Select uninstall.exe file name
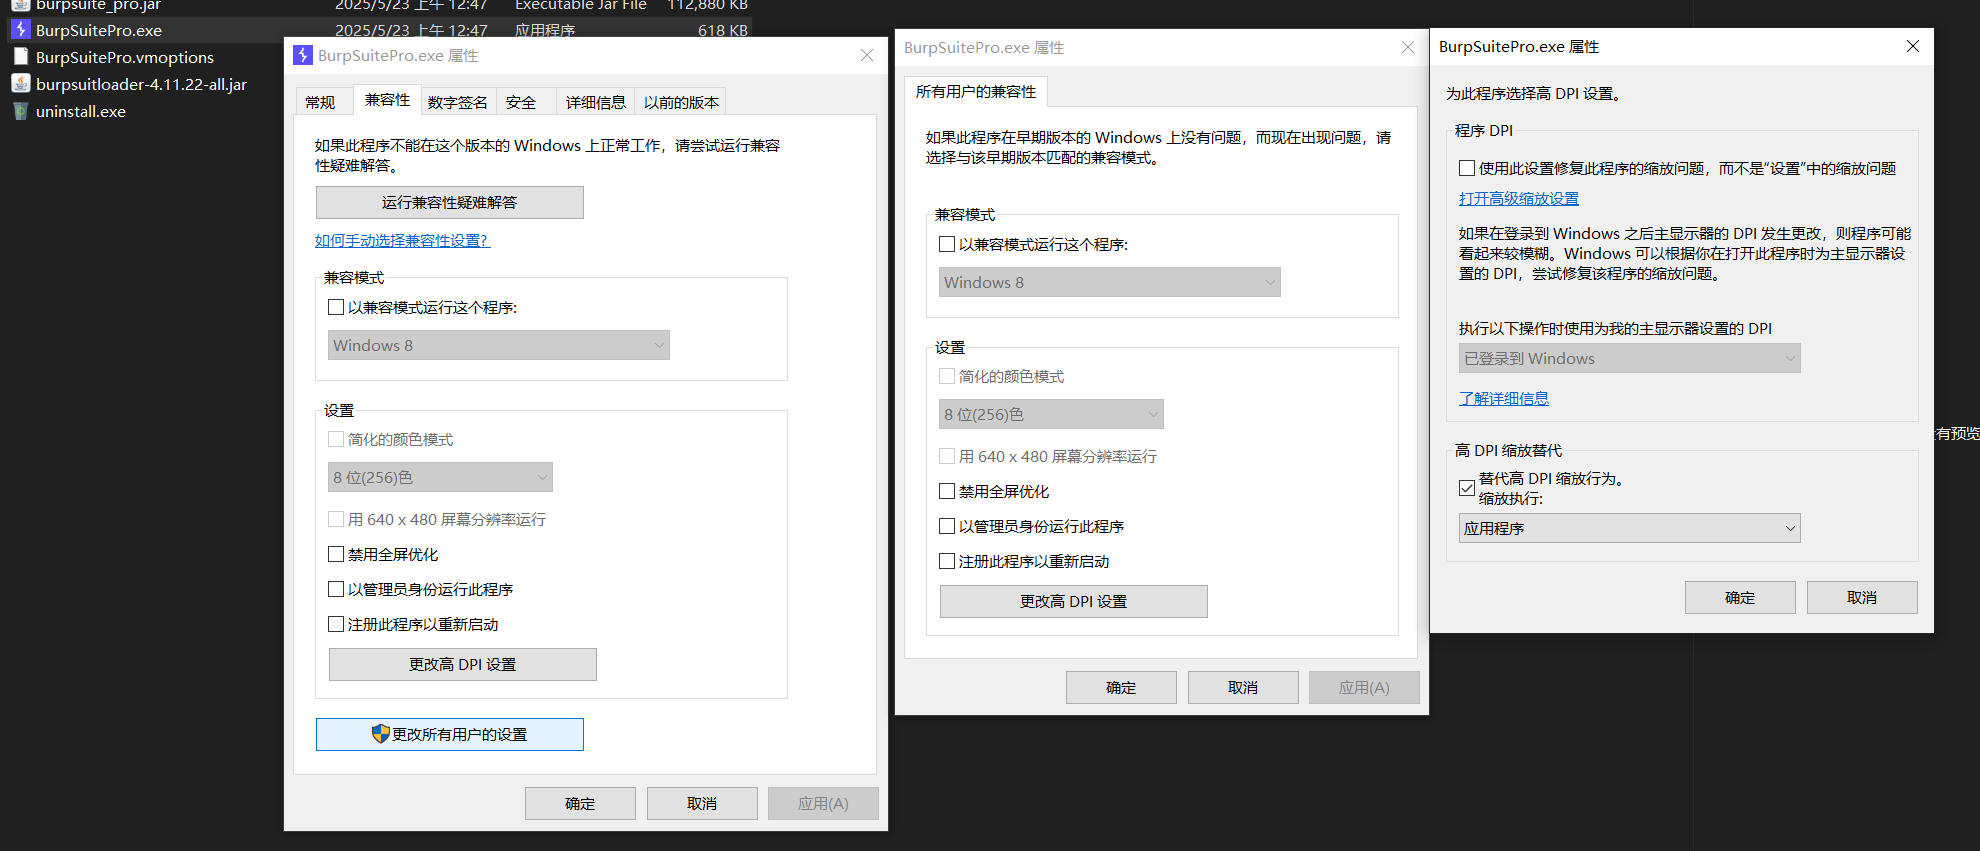The image size is (1980, 851). [81, 111]
